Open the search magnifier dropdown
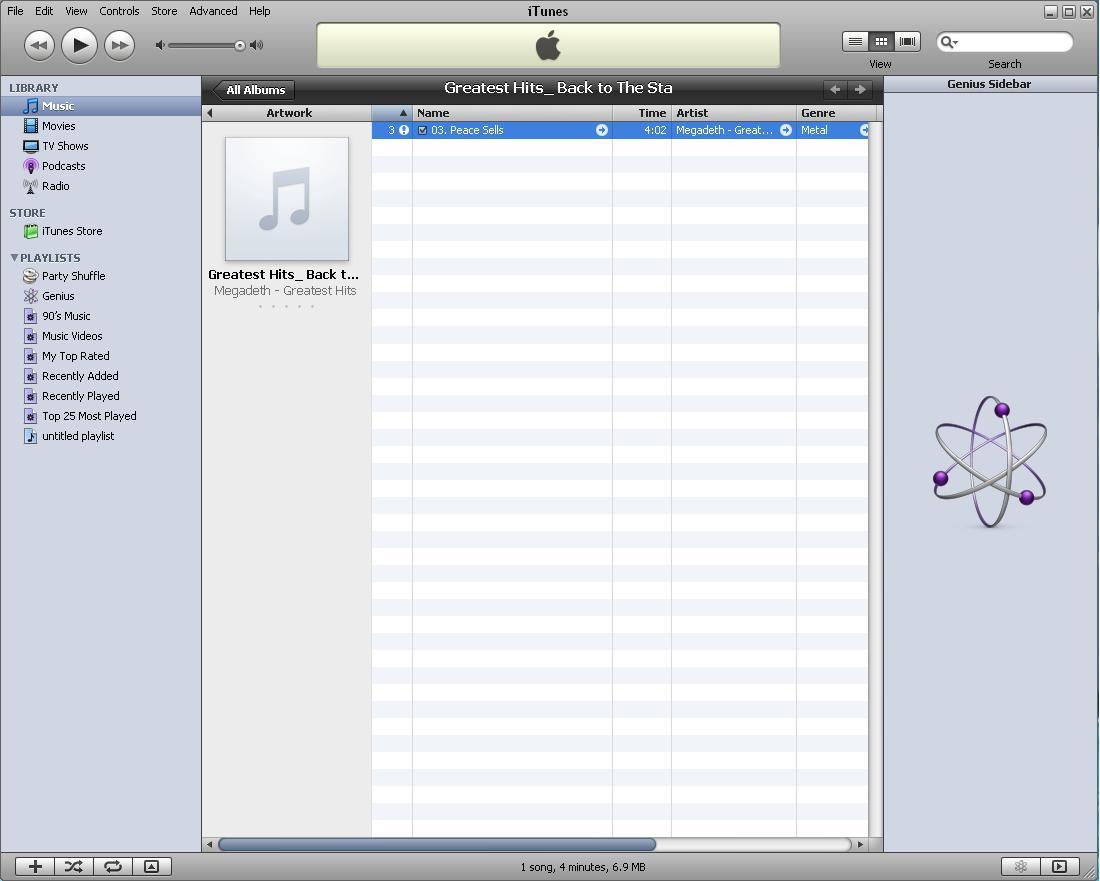The image size is (1100, 881). pos(948,42)
